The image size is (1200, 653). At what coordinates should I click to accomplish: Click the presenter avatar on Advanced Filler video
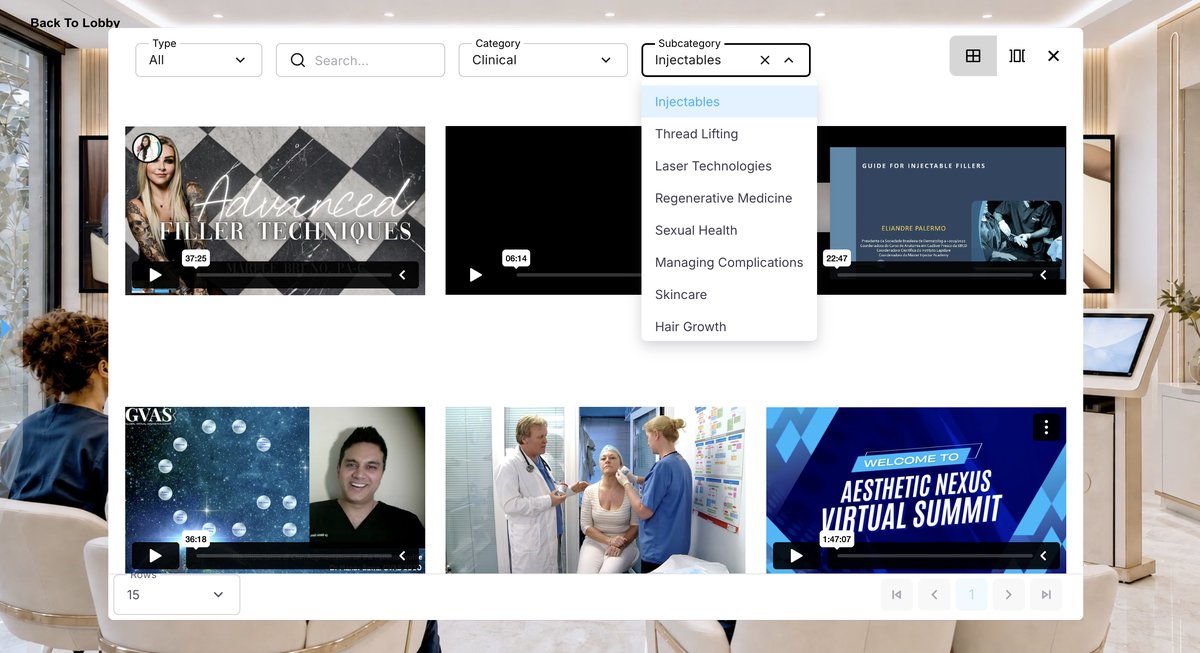coord(147,148)
